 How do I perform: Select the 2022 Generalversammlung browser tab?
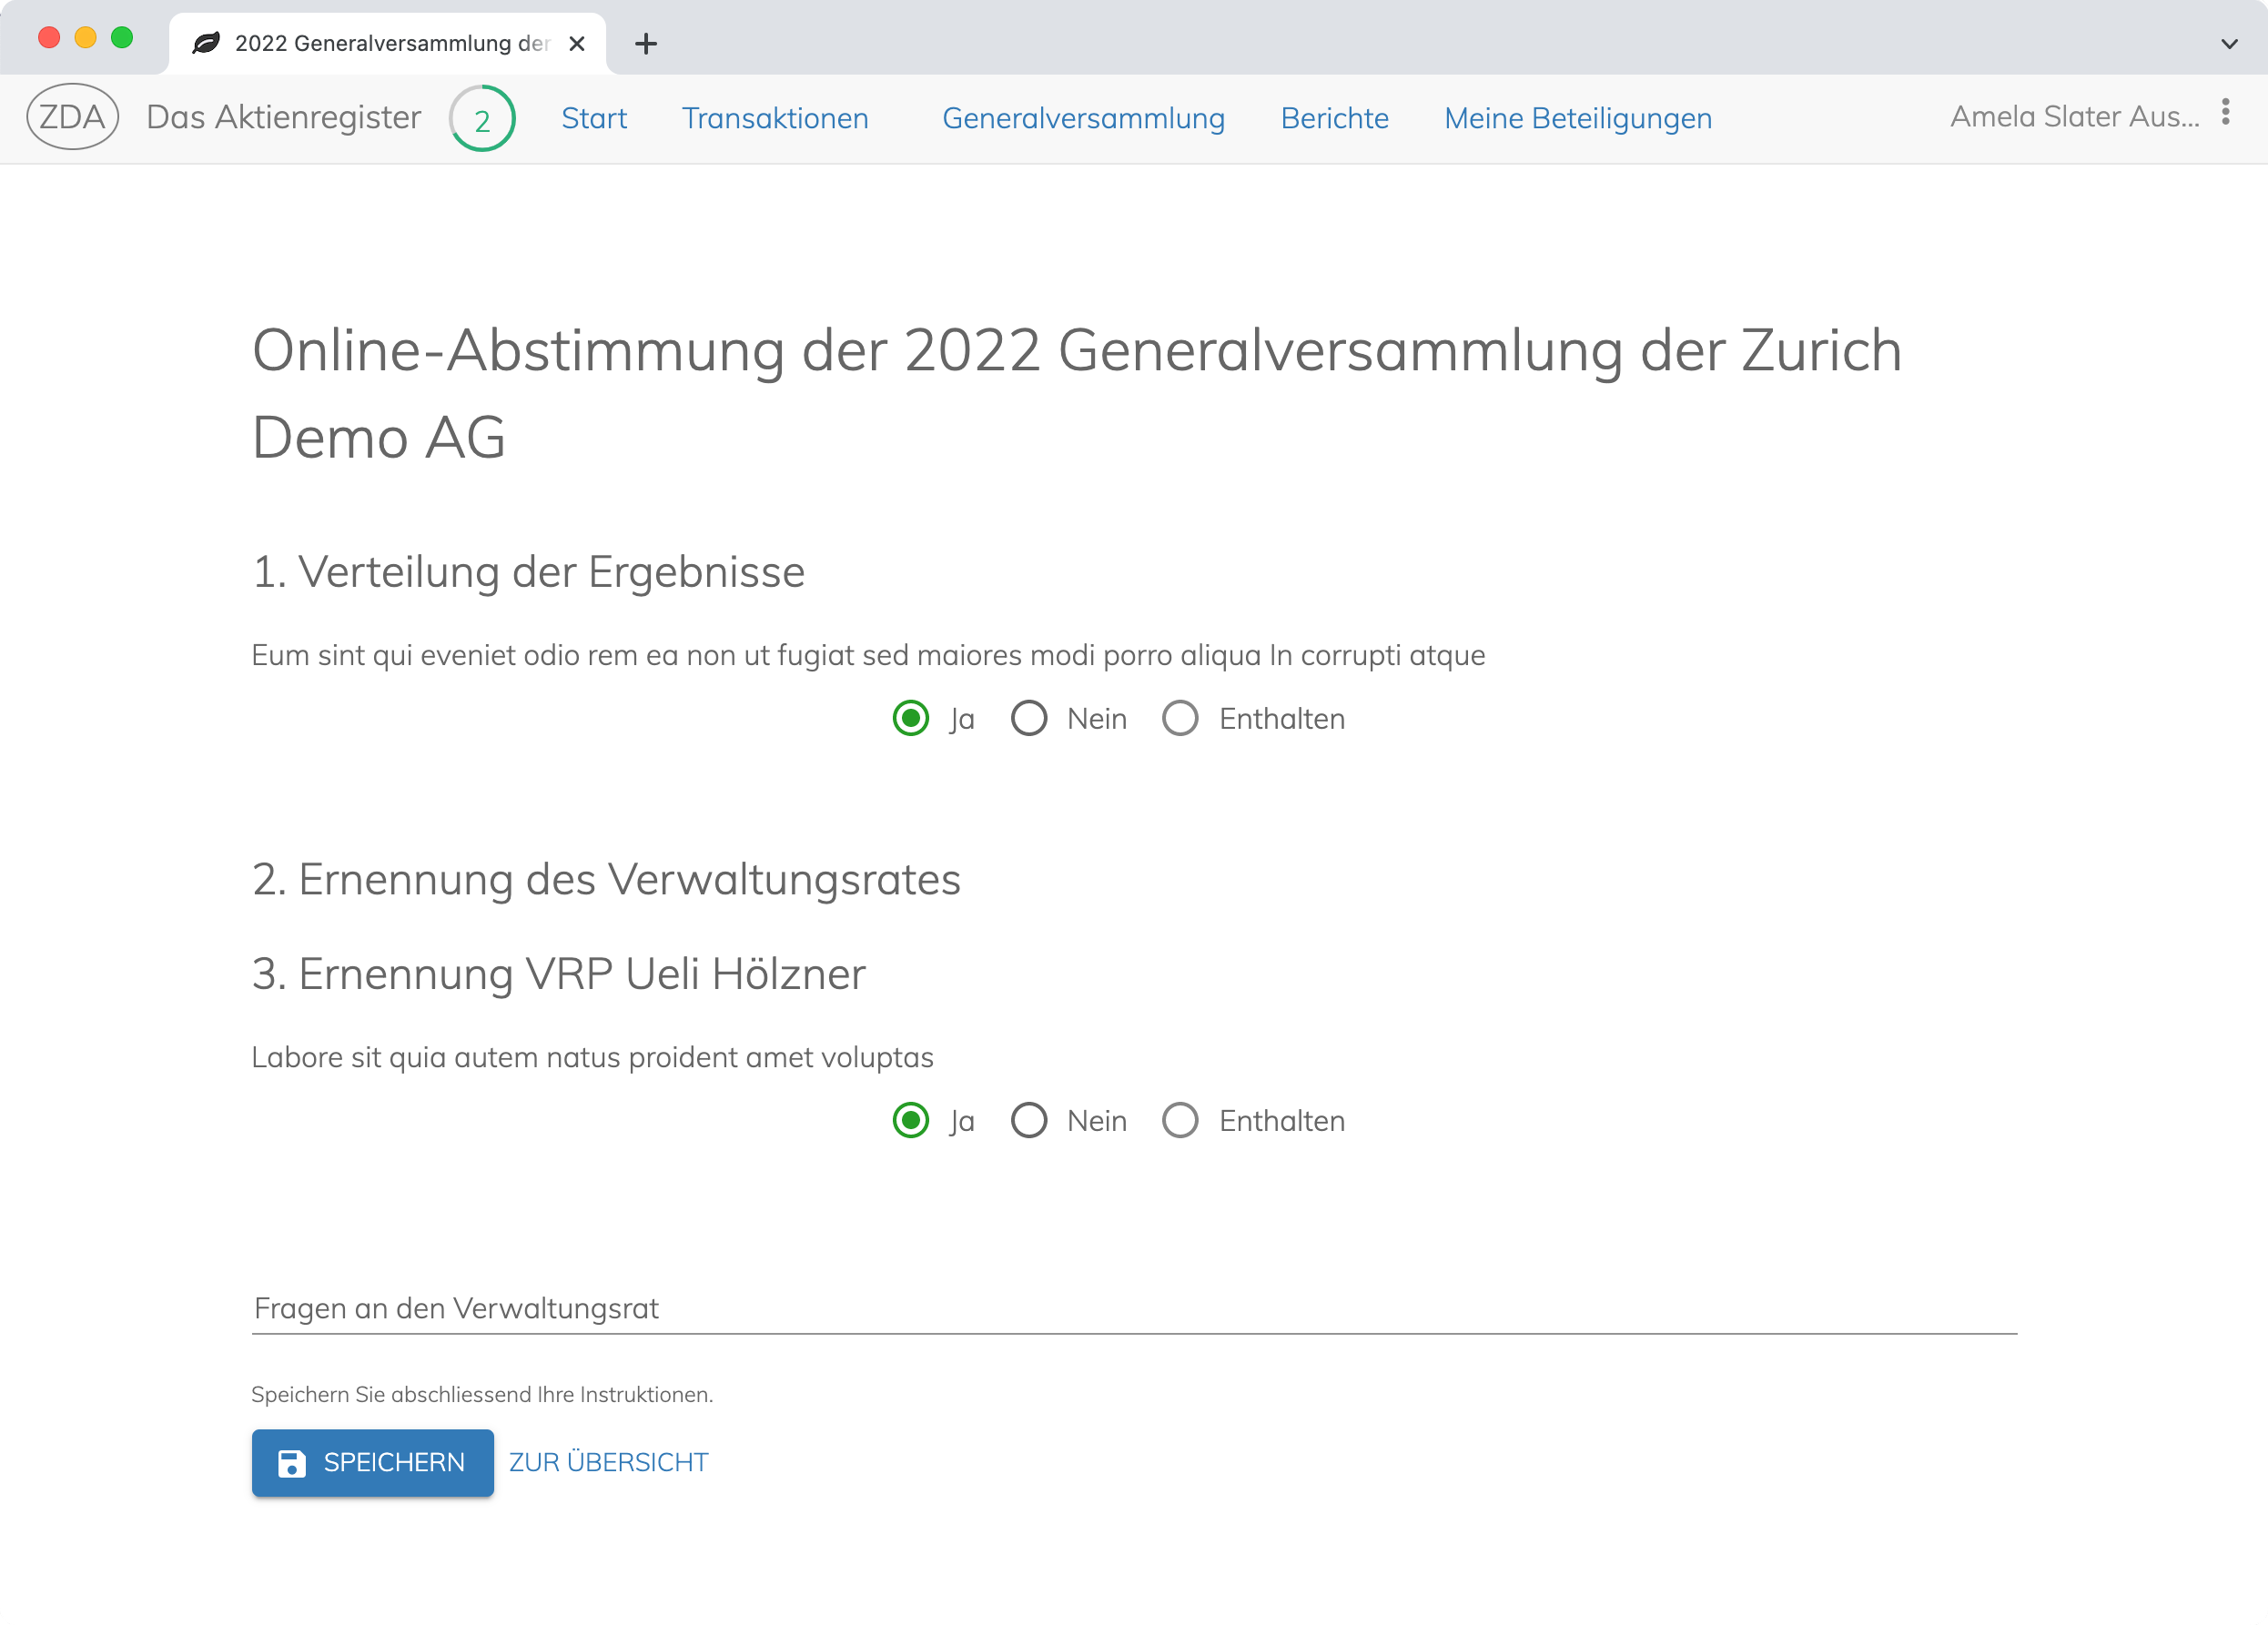pyautogui.click(x=388, y=43)
